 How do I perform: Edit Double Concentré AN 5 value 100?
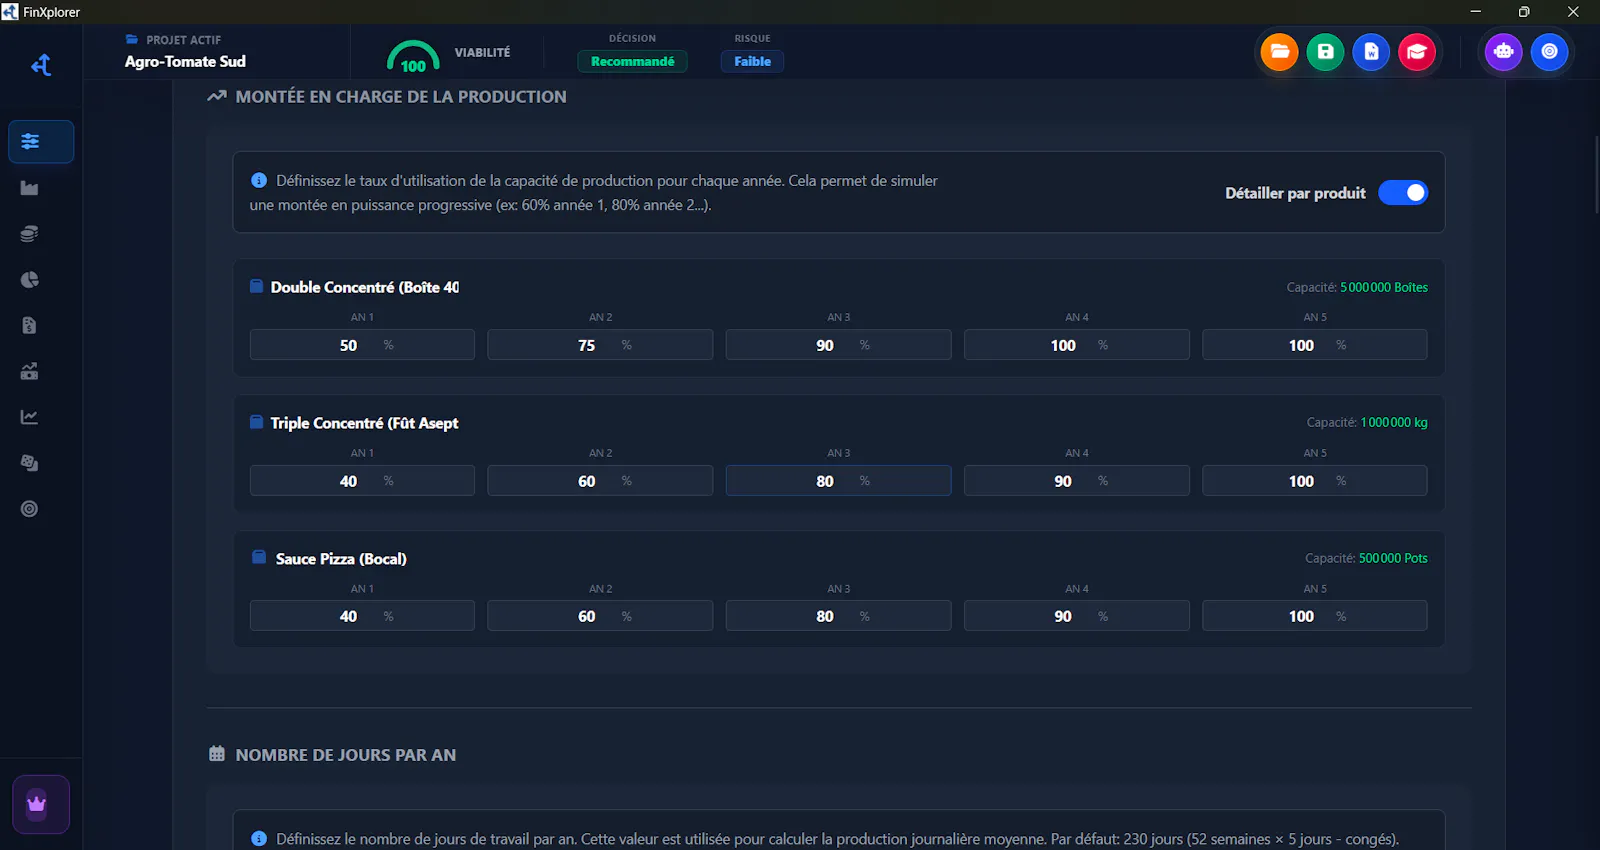click(x=1314, y=345)
